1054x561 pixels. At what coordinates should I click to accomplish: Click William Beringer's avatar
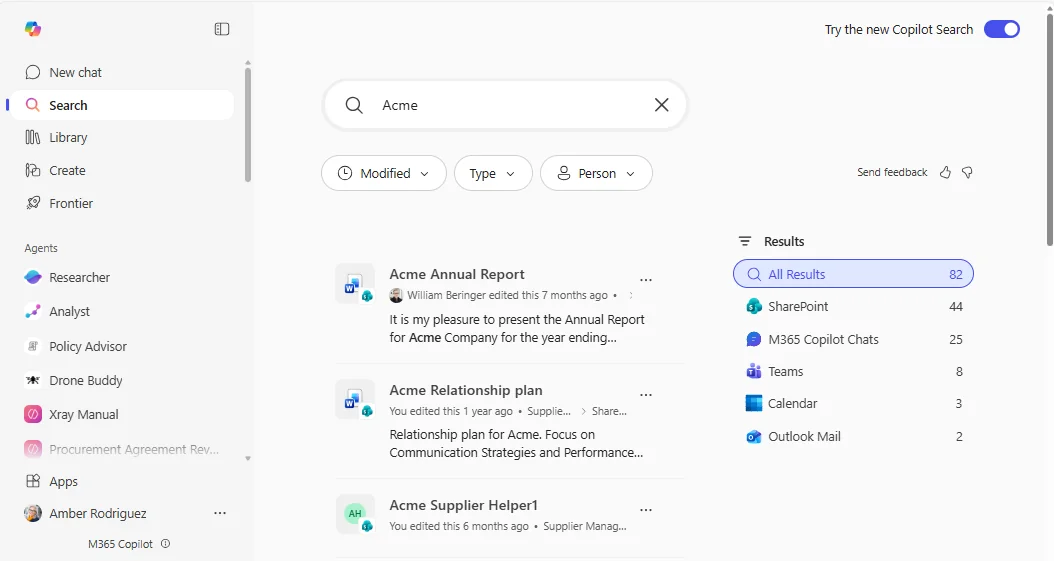(x=397, y=296)
